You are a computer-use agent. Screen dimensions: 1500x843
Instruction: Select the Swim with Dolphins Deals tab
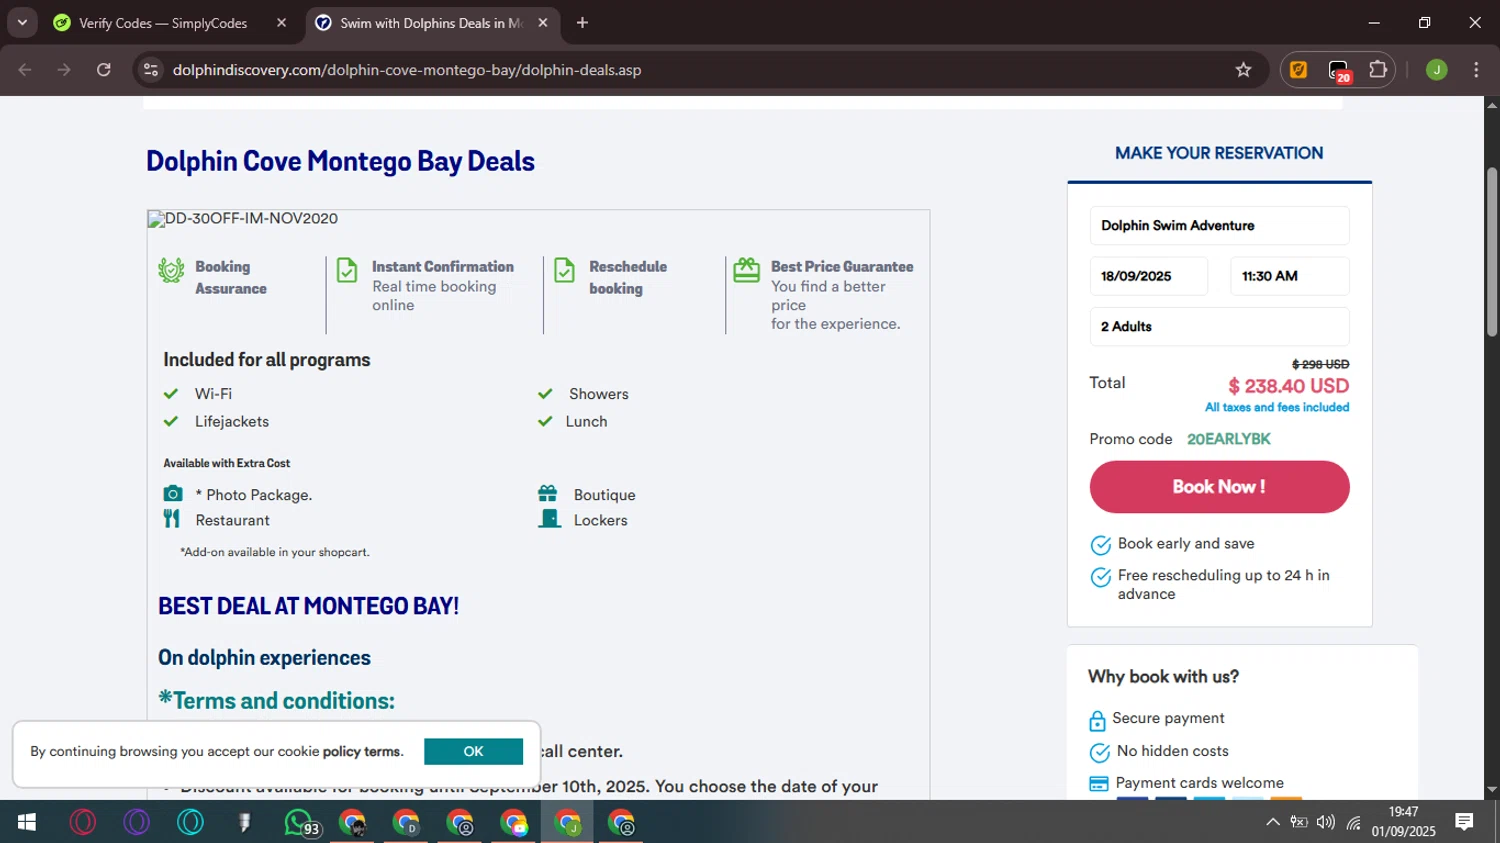(430, 23)
